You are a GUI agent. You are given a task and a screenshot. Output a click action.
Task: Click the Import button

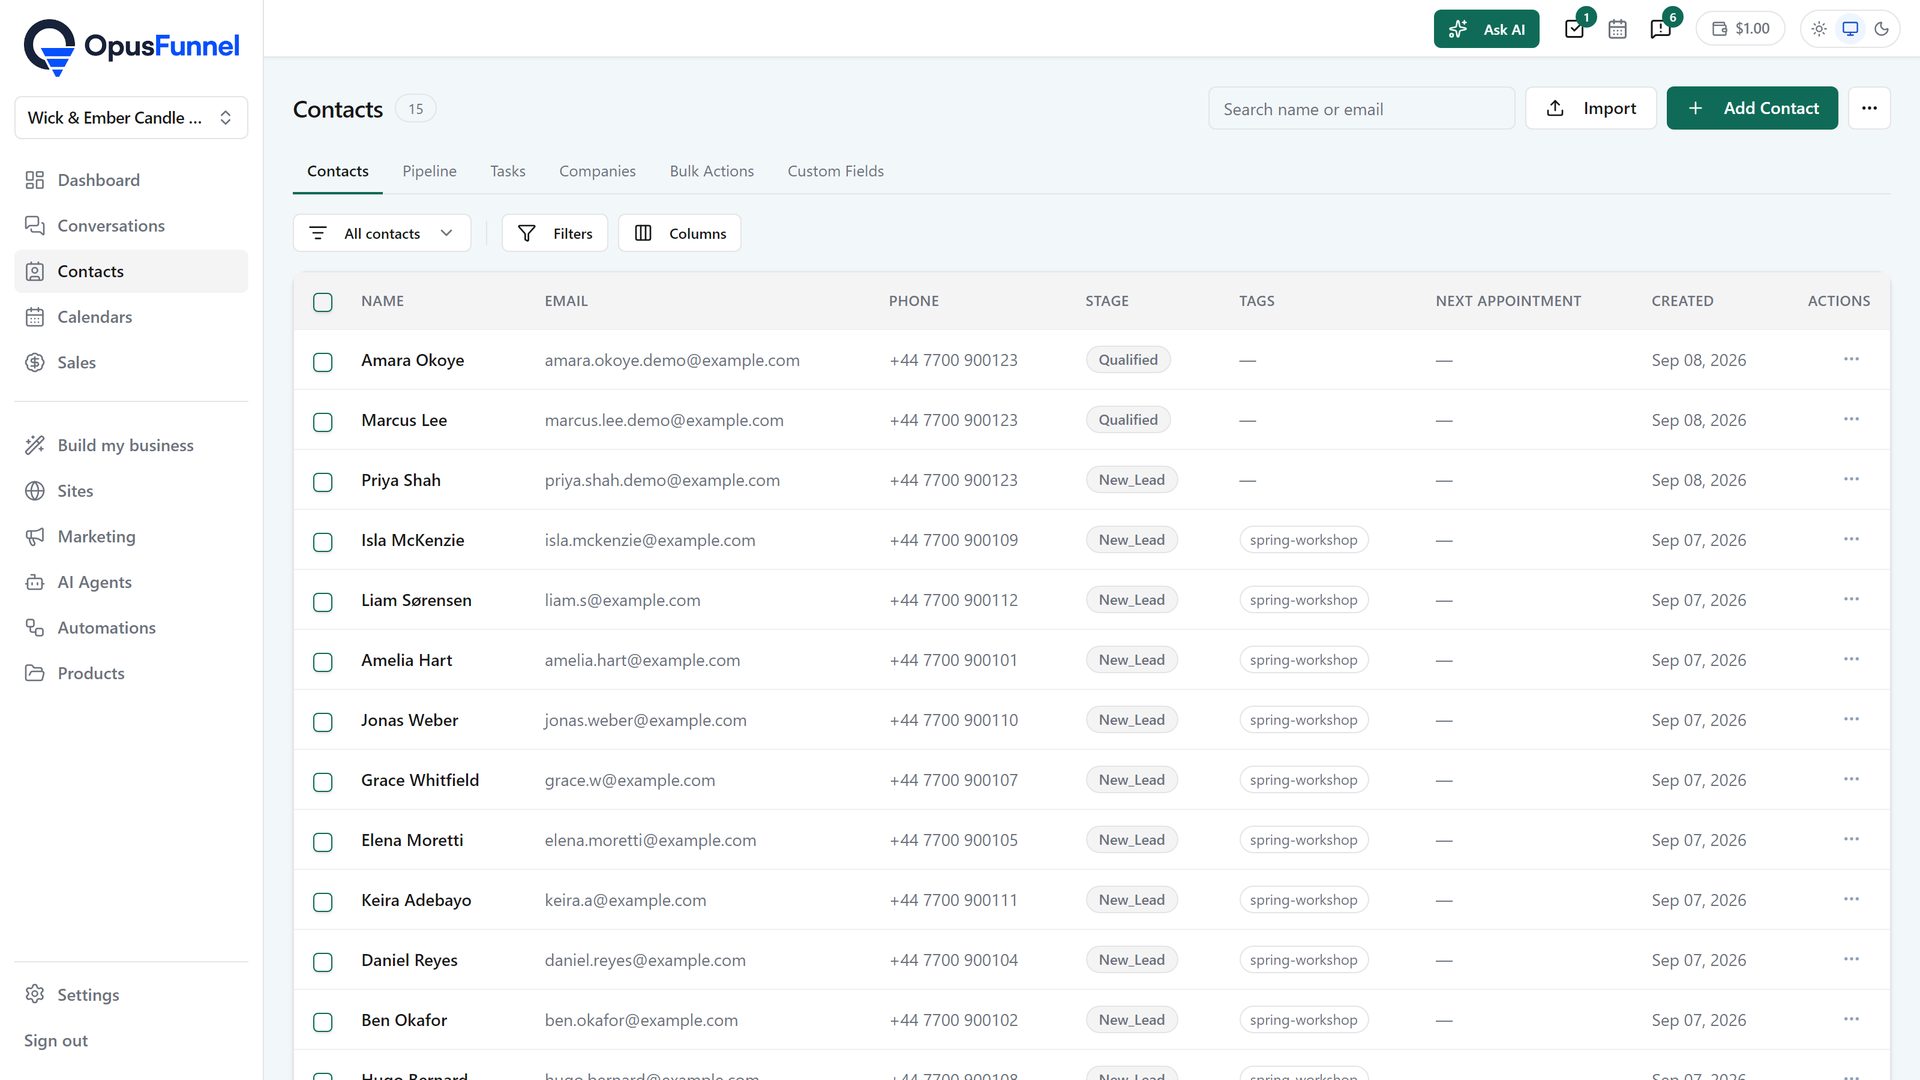(x=1591, y=108)
